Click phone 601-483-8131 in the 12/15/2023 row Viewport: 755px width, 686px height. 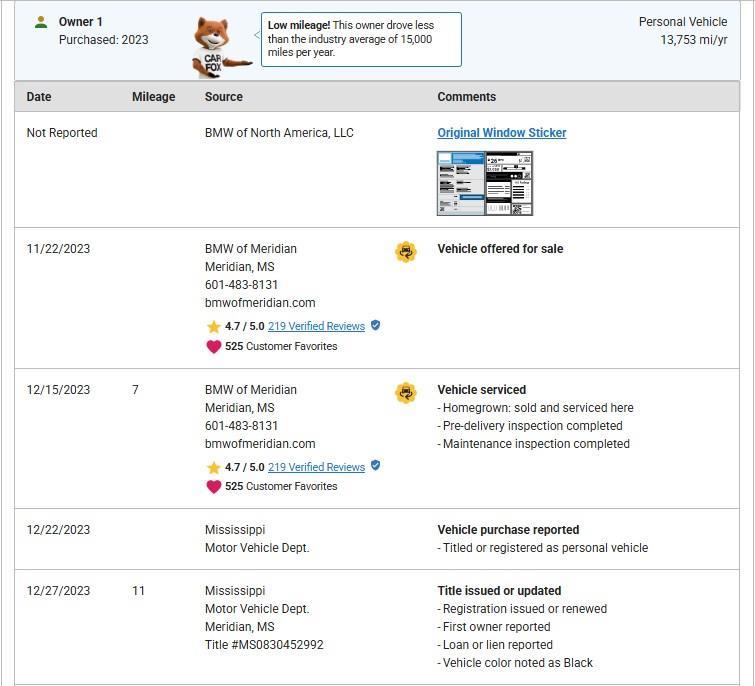[x=241, y=426]
